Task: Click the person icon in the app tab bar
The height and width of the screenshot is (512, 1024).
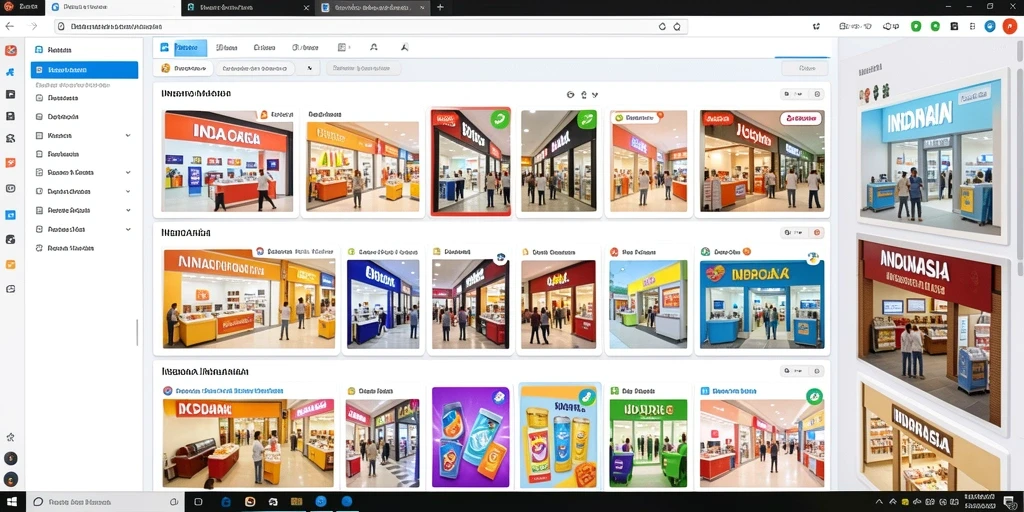Action: pos(374,47)
